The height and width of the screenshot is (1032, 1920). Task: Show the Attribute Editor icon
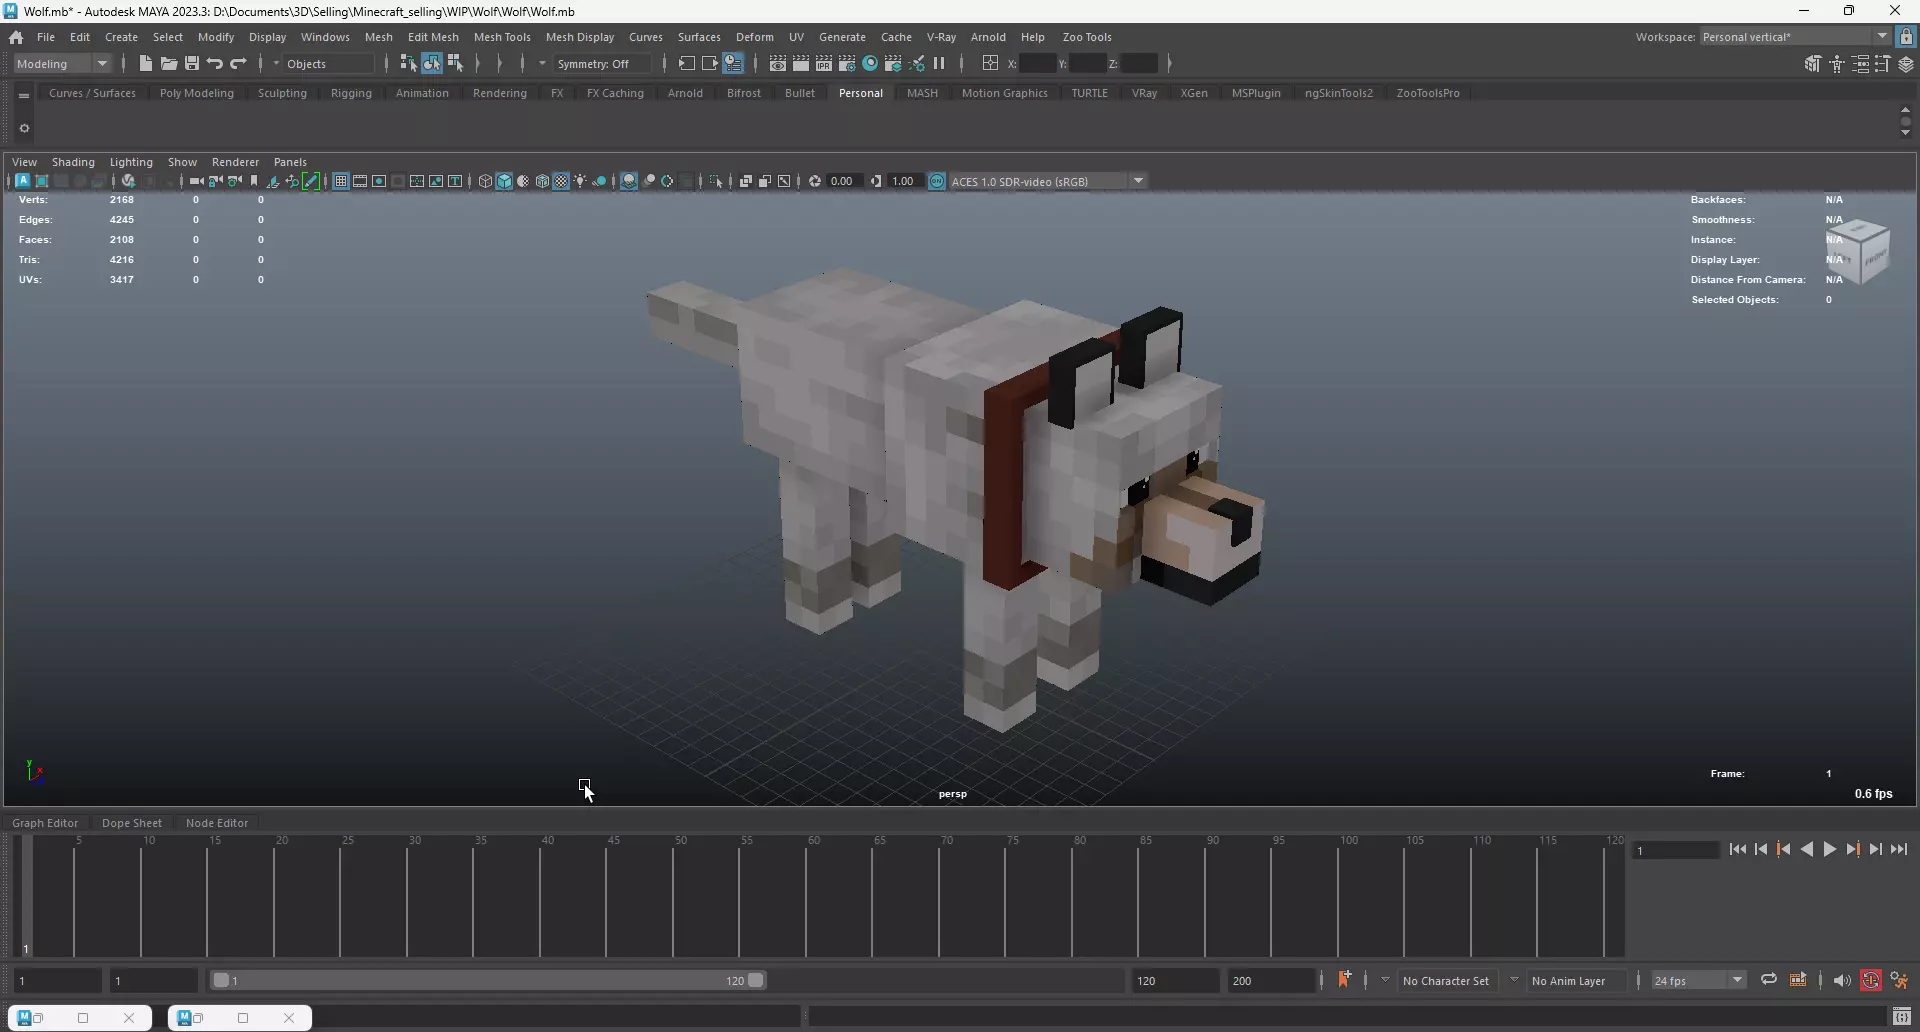(x=1860, y=64)
